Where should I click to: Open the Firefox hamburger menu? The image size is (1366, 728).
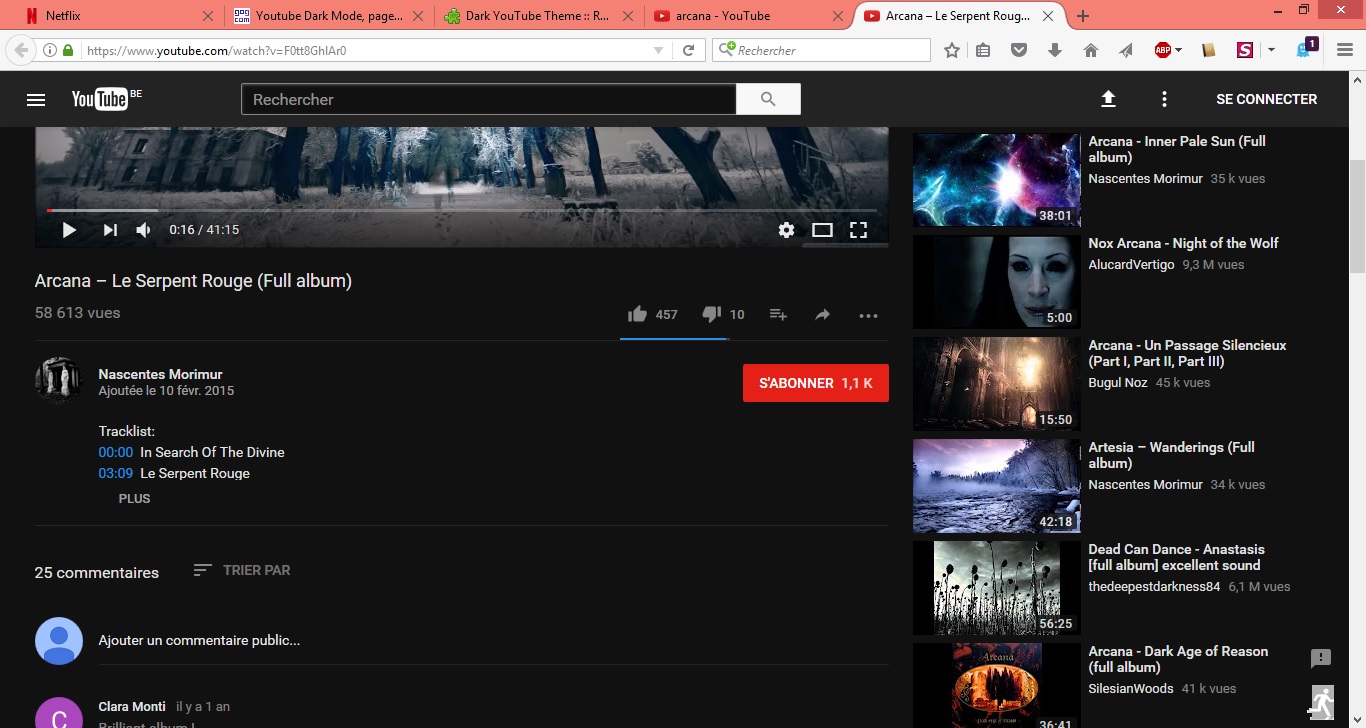coord(1345,50)
